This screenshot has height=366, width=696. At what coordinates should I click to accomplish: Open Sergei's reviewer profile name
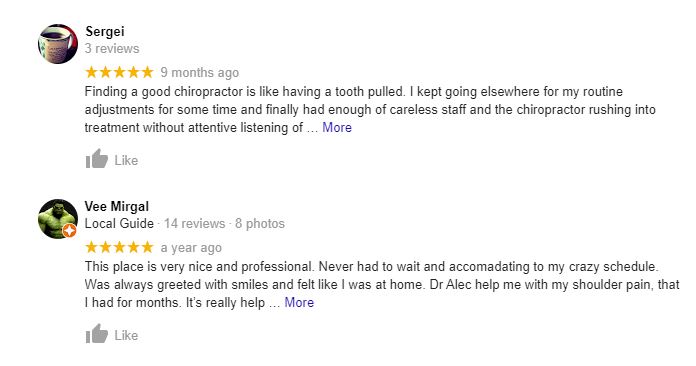[105, 31]
